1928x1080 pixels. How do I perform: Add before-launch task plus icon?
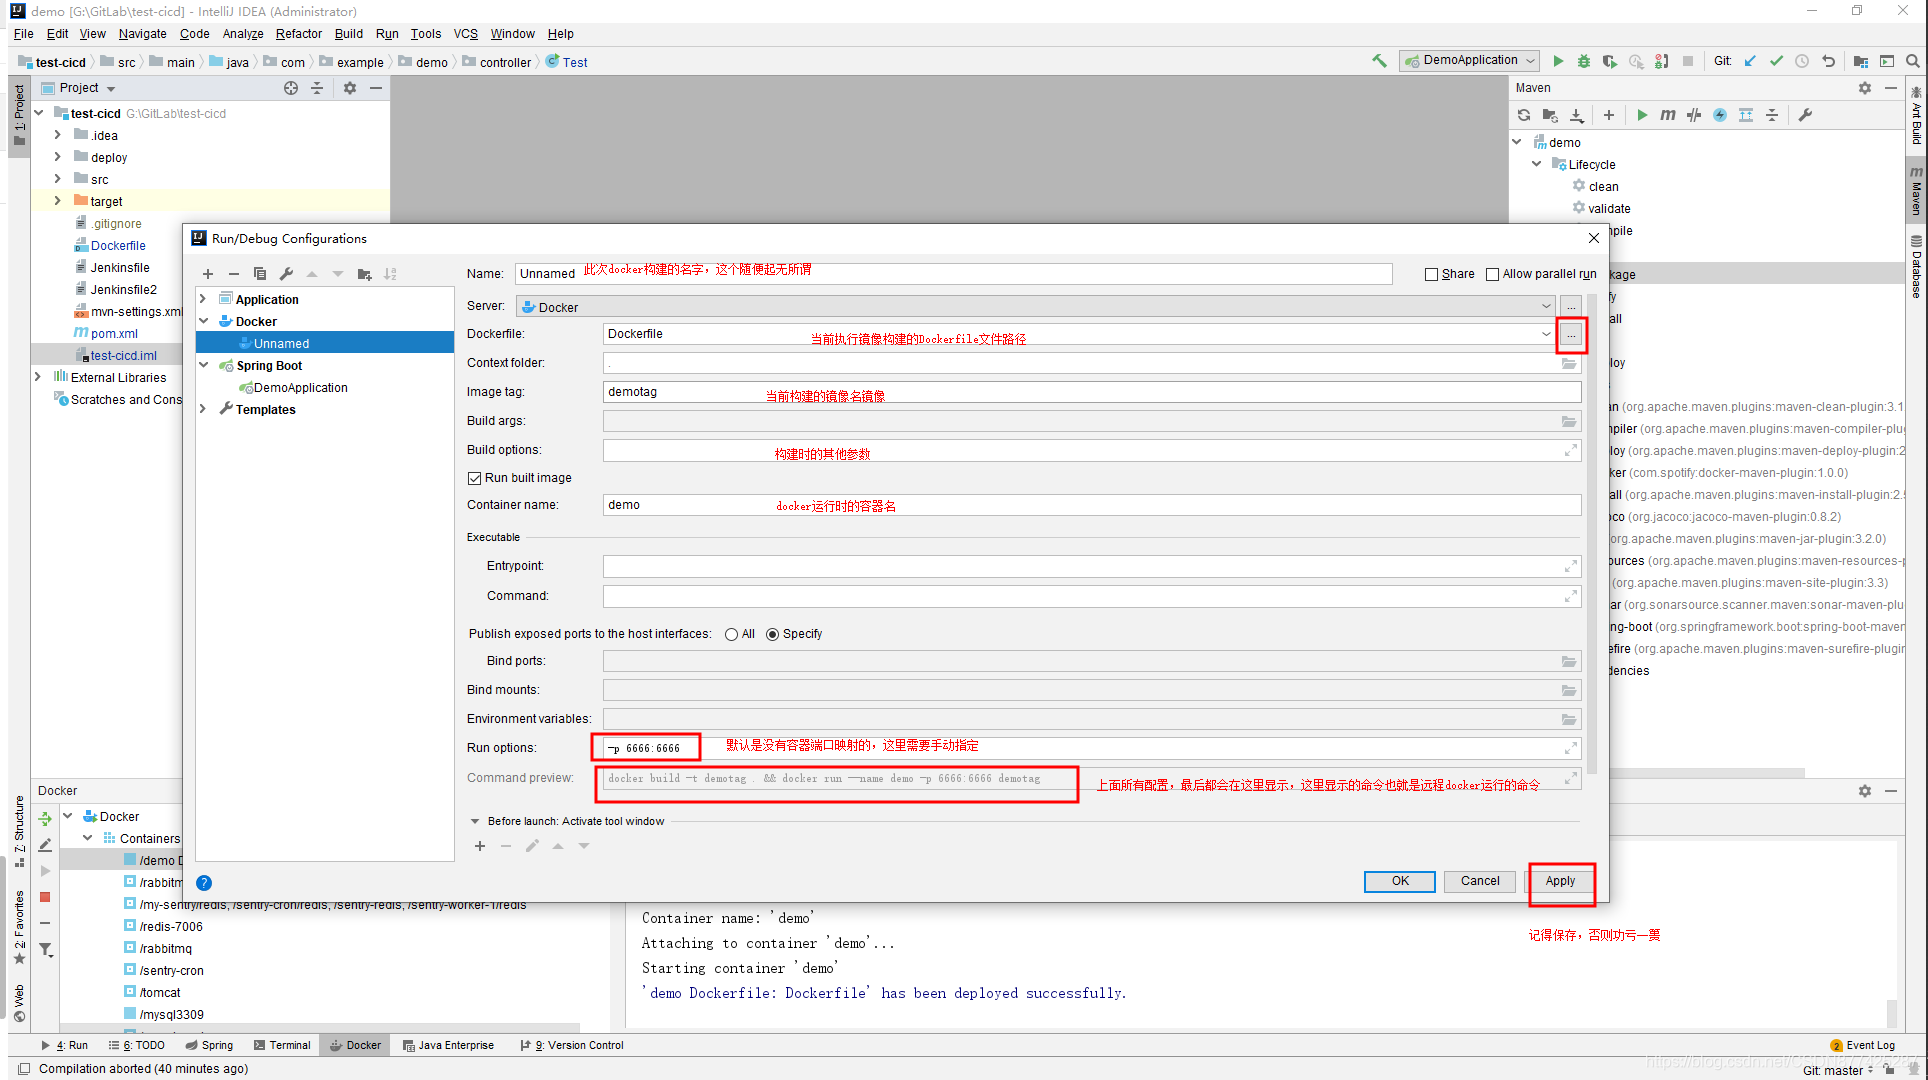[480, 846]
